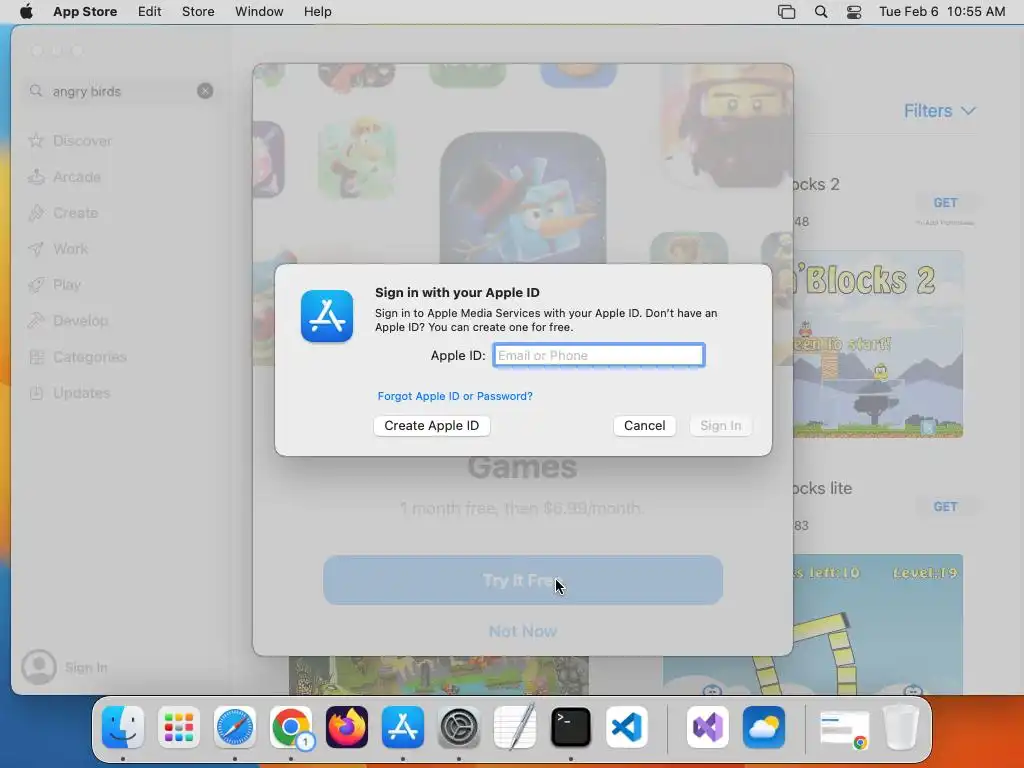Open Weather app from the Dock
1024x768 pixels.
click(763, 727)
